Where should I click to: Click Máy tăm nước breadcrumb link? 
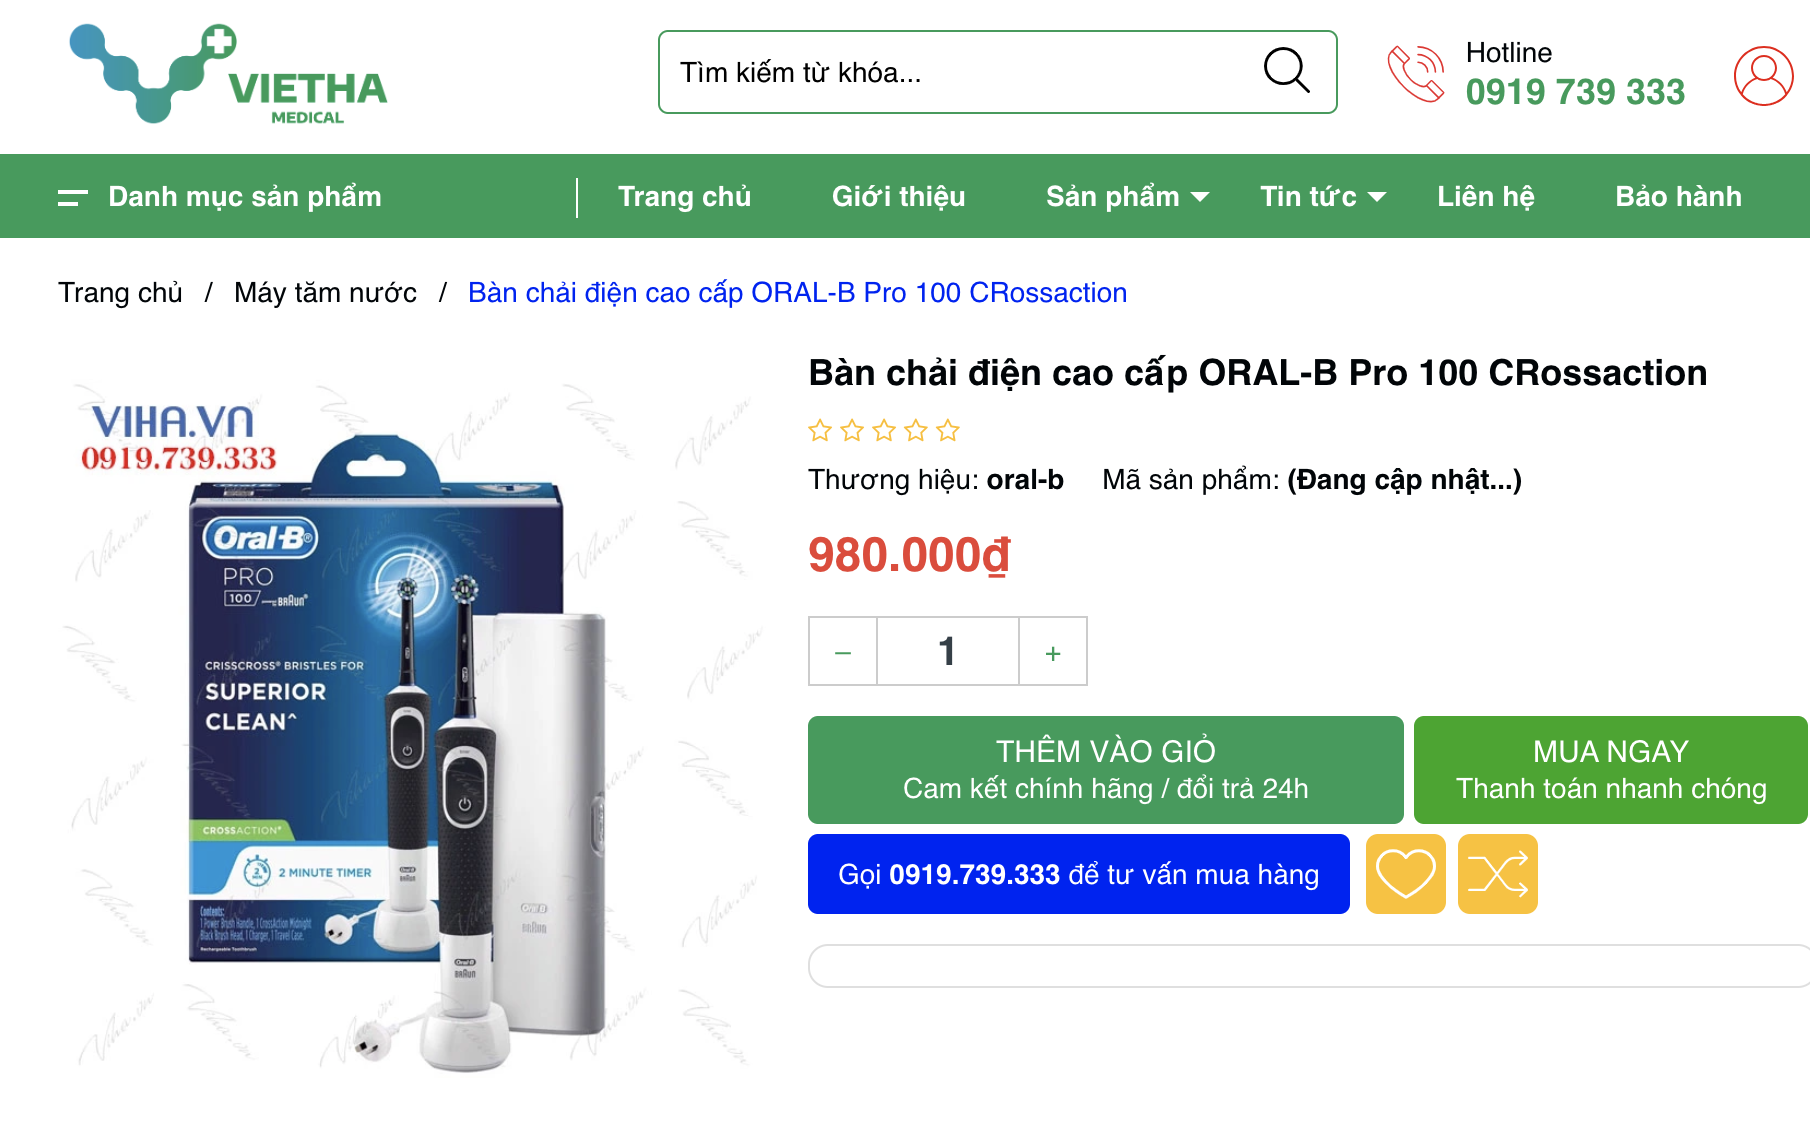(325, 293)
